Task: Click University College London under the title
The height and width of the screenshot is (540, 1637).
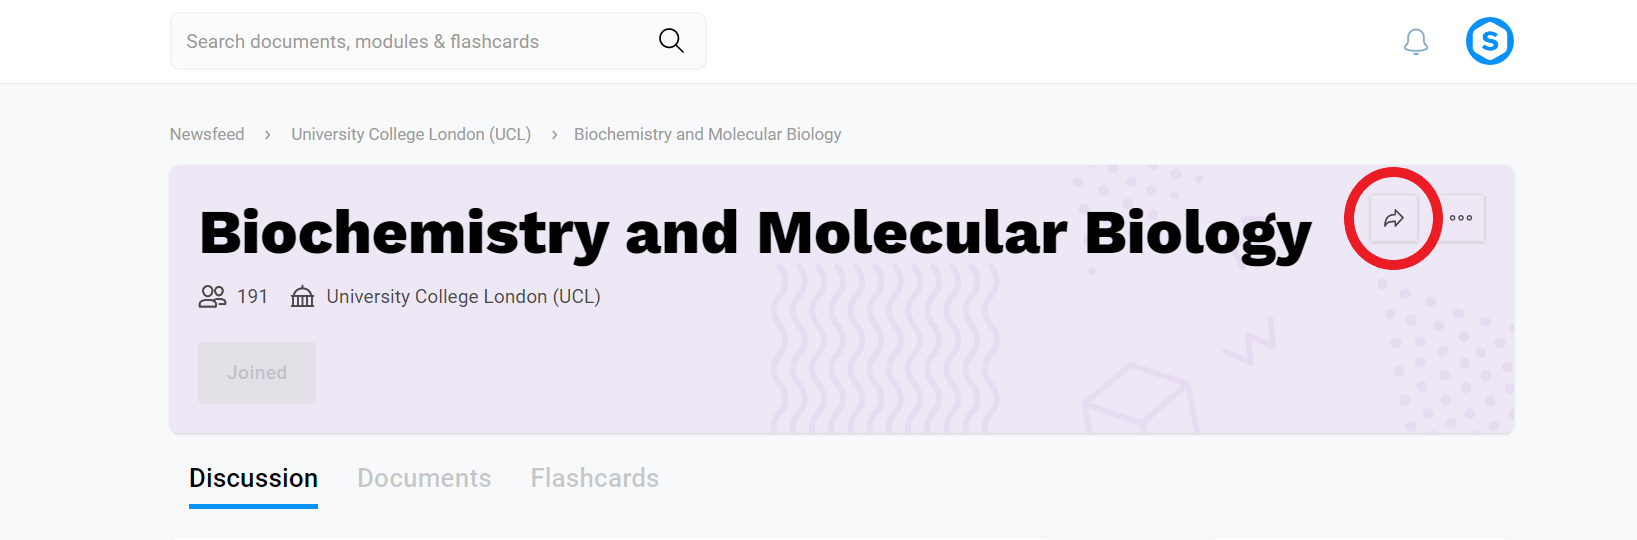Action: point(463,297)
